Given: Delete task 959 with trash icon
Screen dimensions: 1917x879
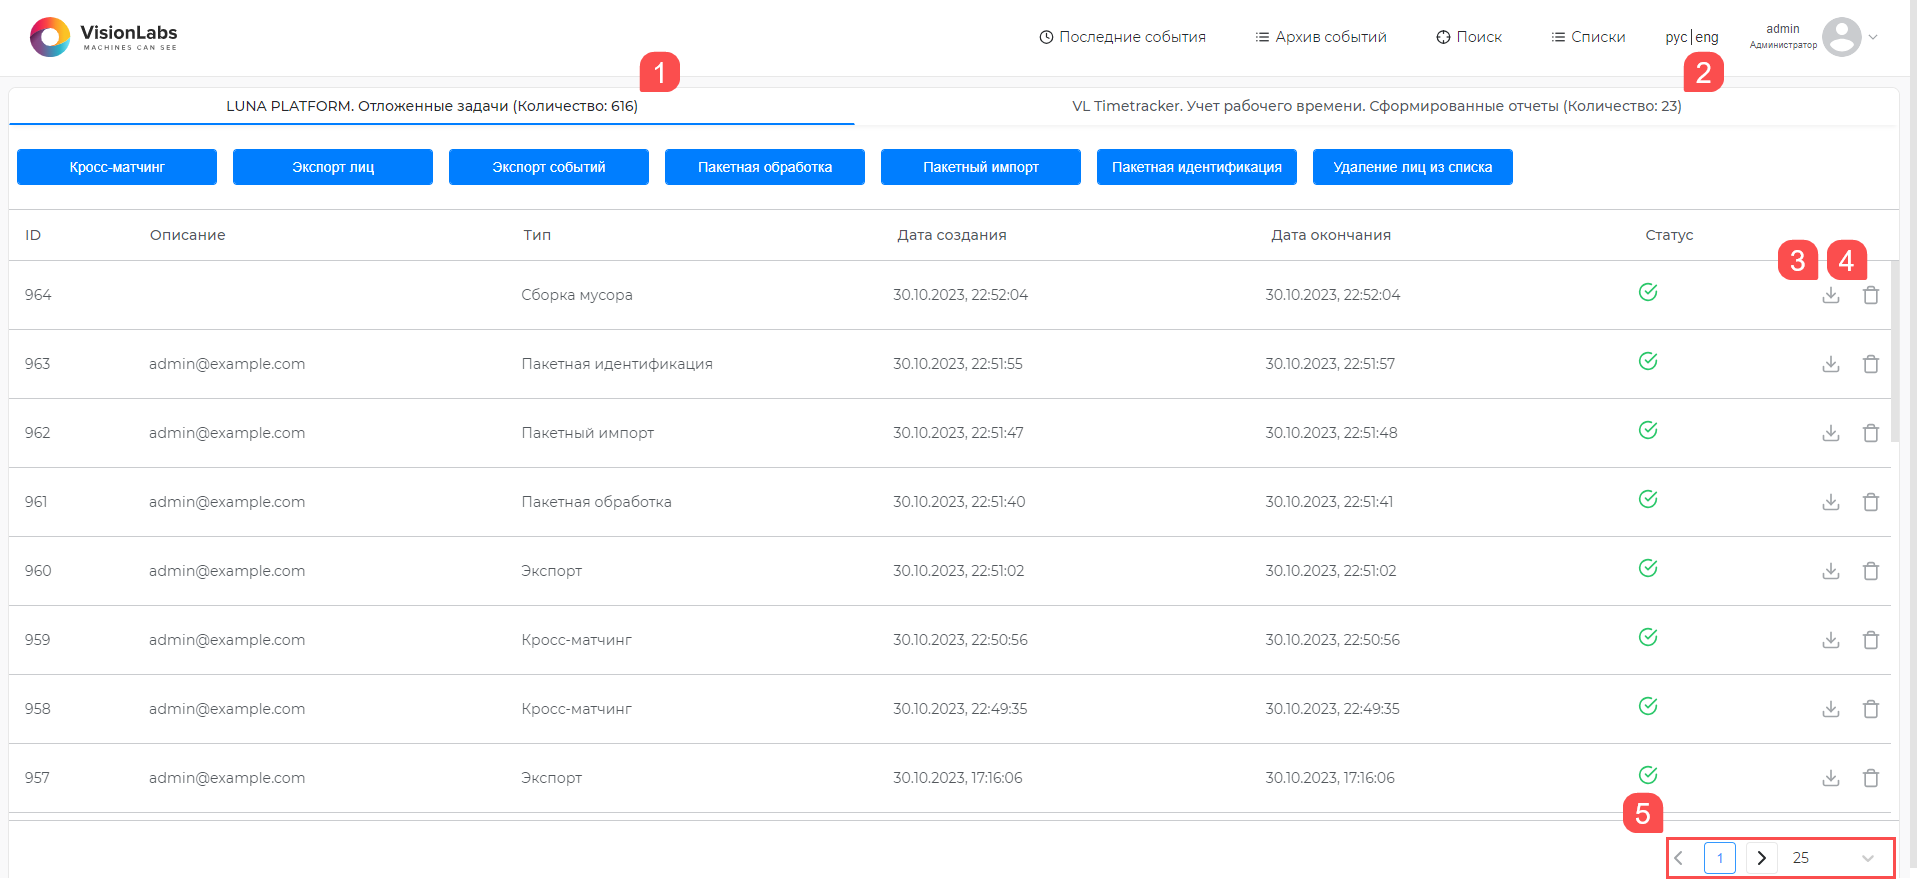Looking at the screenshot, I should point(1870,640).
